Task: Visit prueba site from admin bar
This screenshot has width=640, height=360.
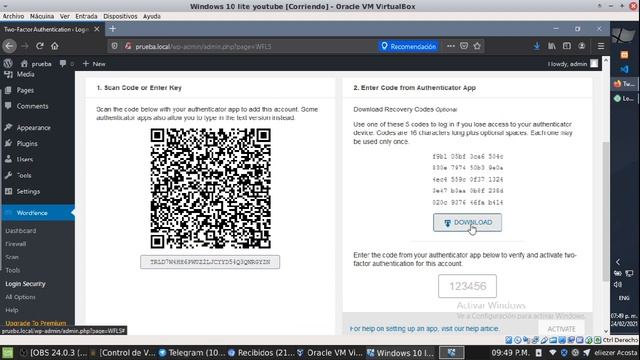Action: 36,64
